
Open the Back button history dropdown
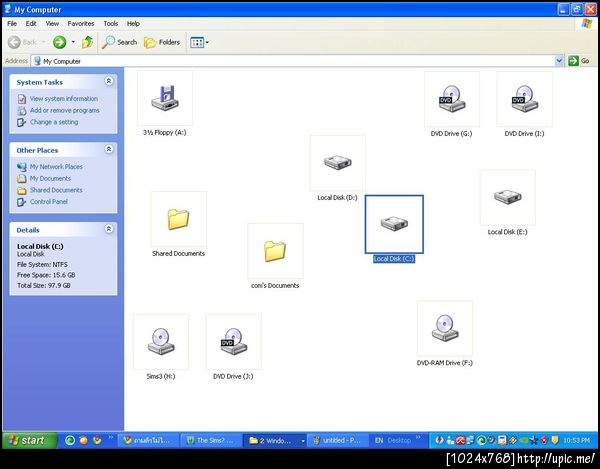click(44, 42)
